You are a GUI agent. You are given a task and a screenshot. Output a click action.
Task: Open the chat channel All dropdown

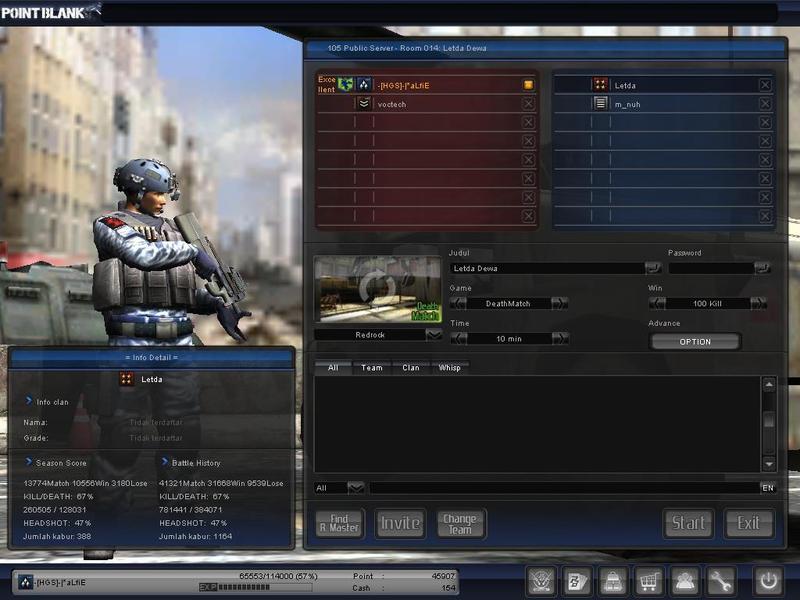click(356, 488)
